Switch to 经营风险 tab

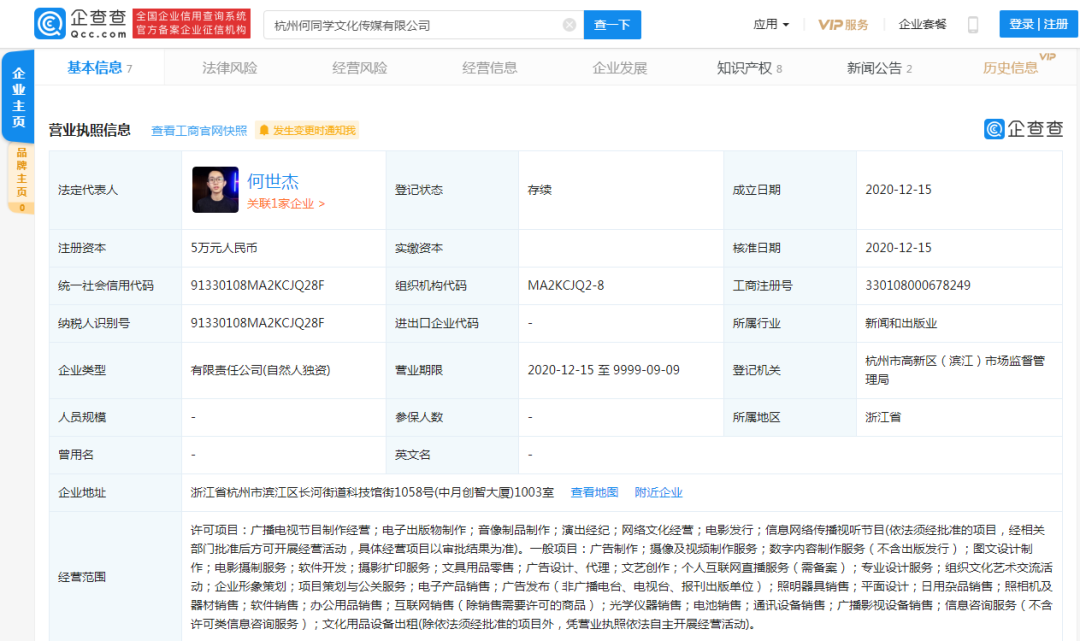click(360, 68)
